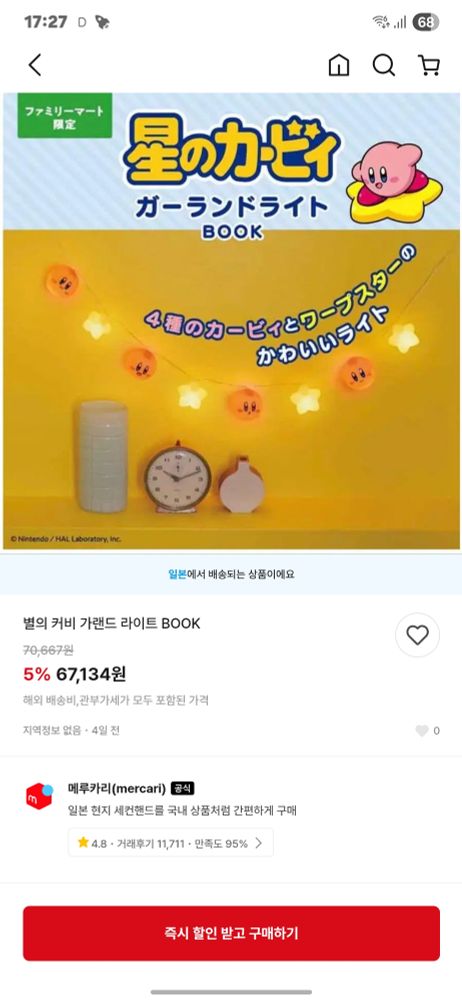Image resolution: width=462 pixels, height=1000 pixels.
Task: Toggle the heart wishlist button
Action: coord(417,635)
